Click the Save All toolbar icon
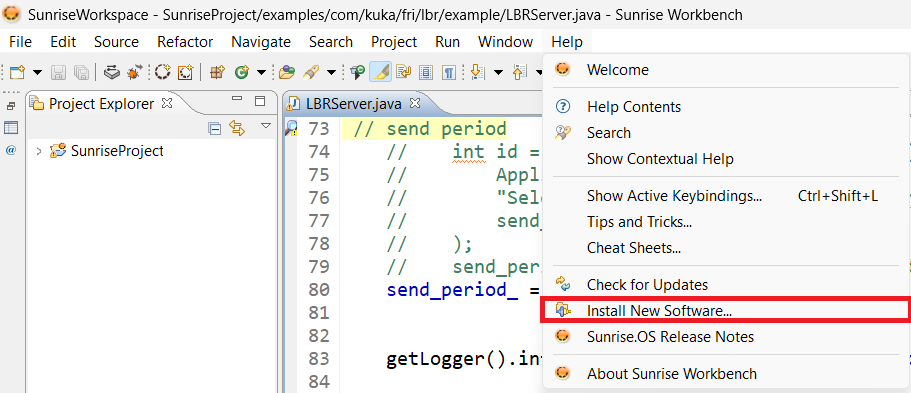 tap(81, 72)
